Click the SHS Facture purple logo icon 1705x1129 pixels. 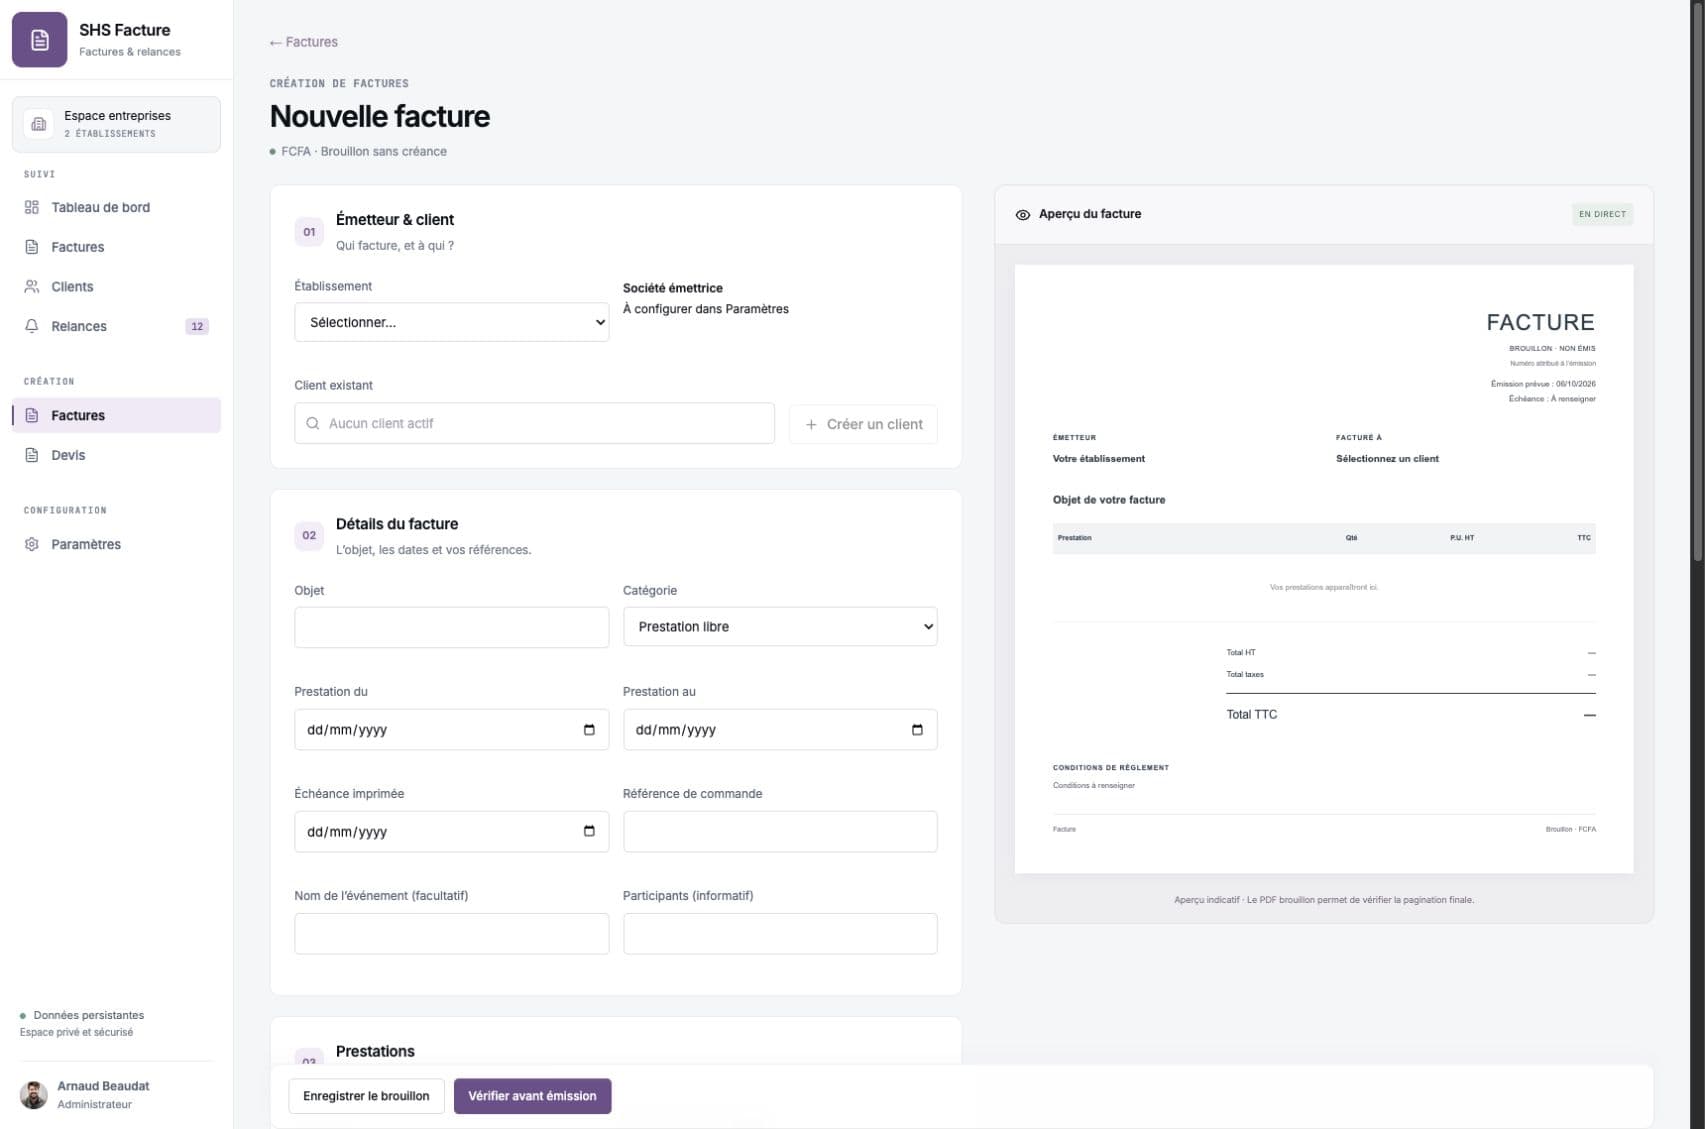[x=39, y=40]
